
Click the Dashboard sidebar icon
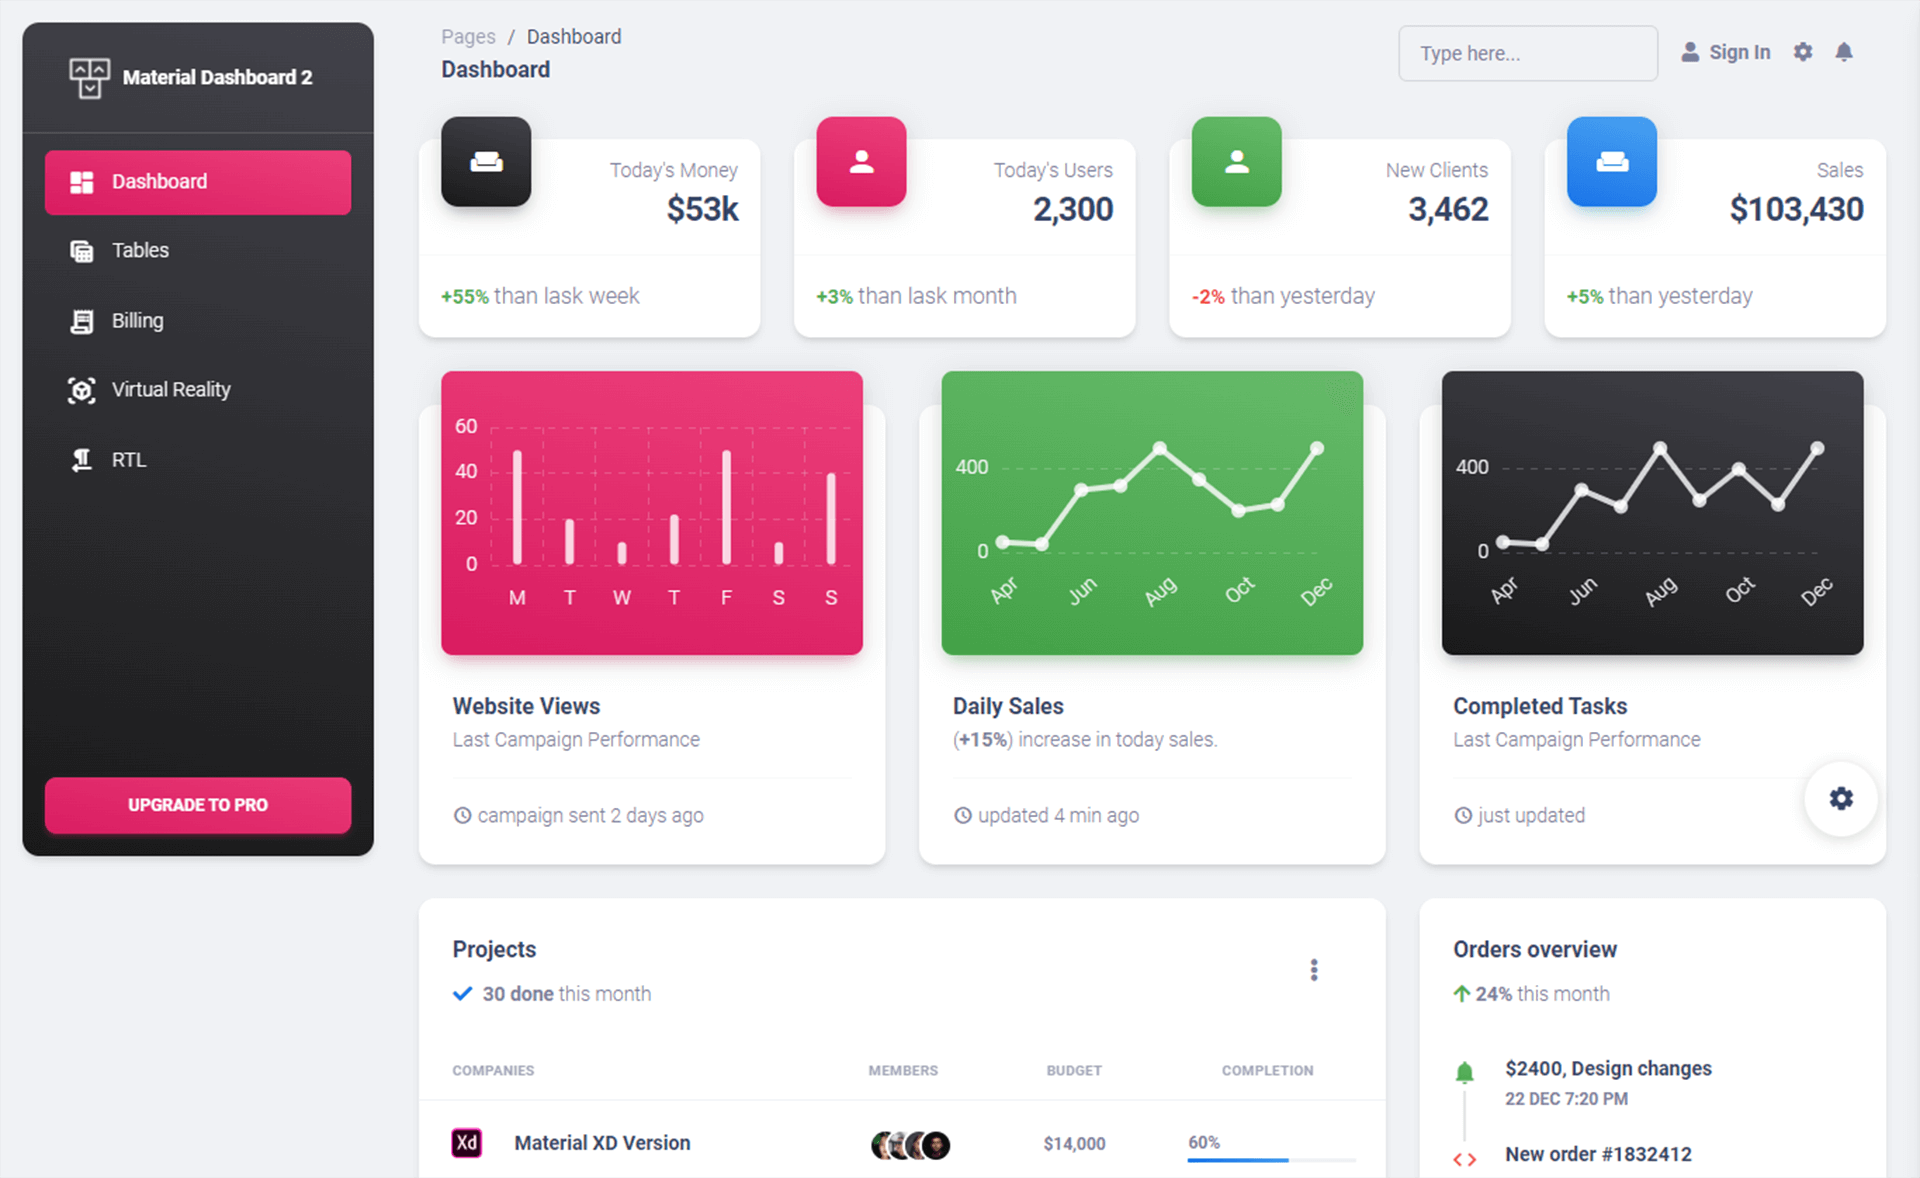tap(78, 180)
